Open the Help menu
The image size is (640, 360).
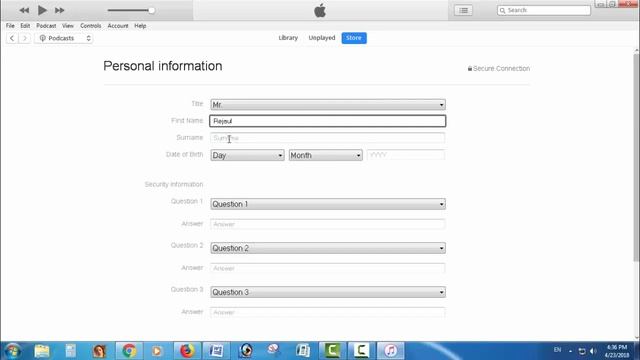[x=140, y=26]
